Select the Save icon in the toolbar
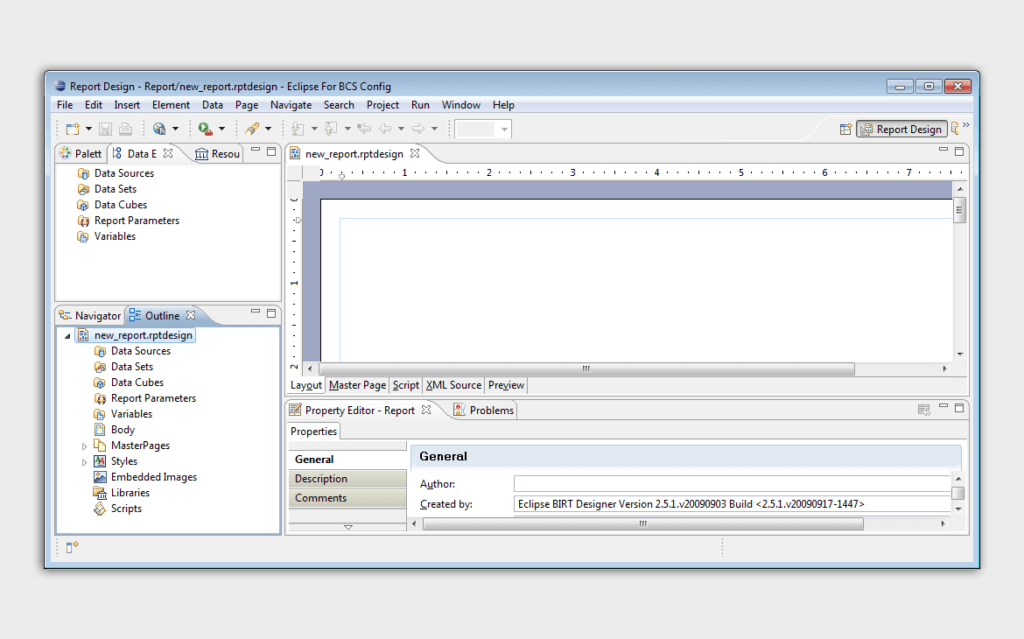The width and height of the screenshot is (1024, 639). [104, 128]
